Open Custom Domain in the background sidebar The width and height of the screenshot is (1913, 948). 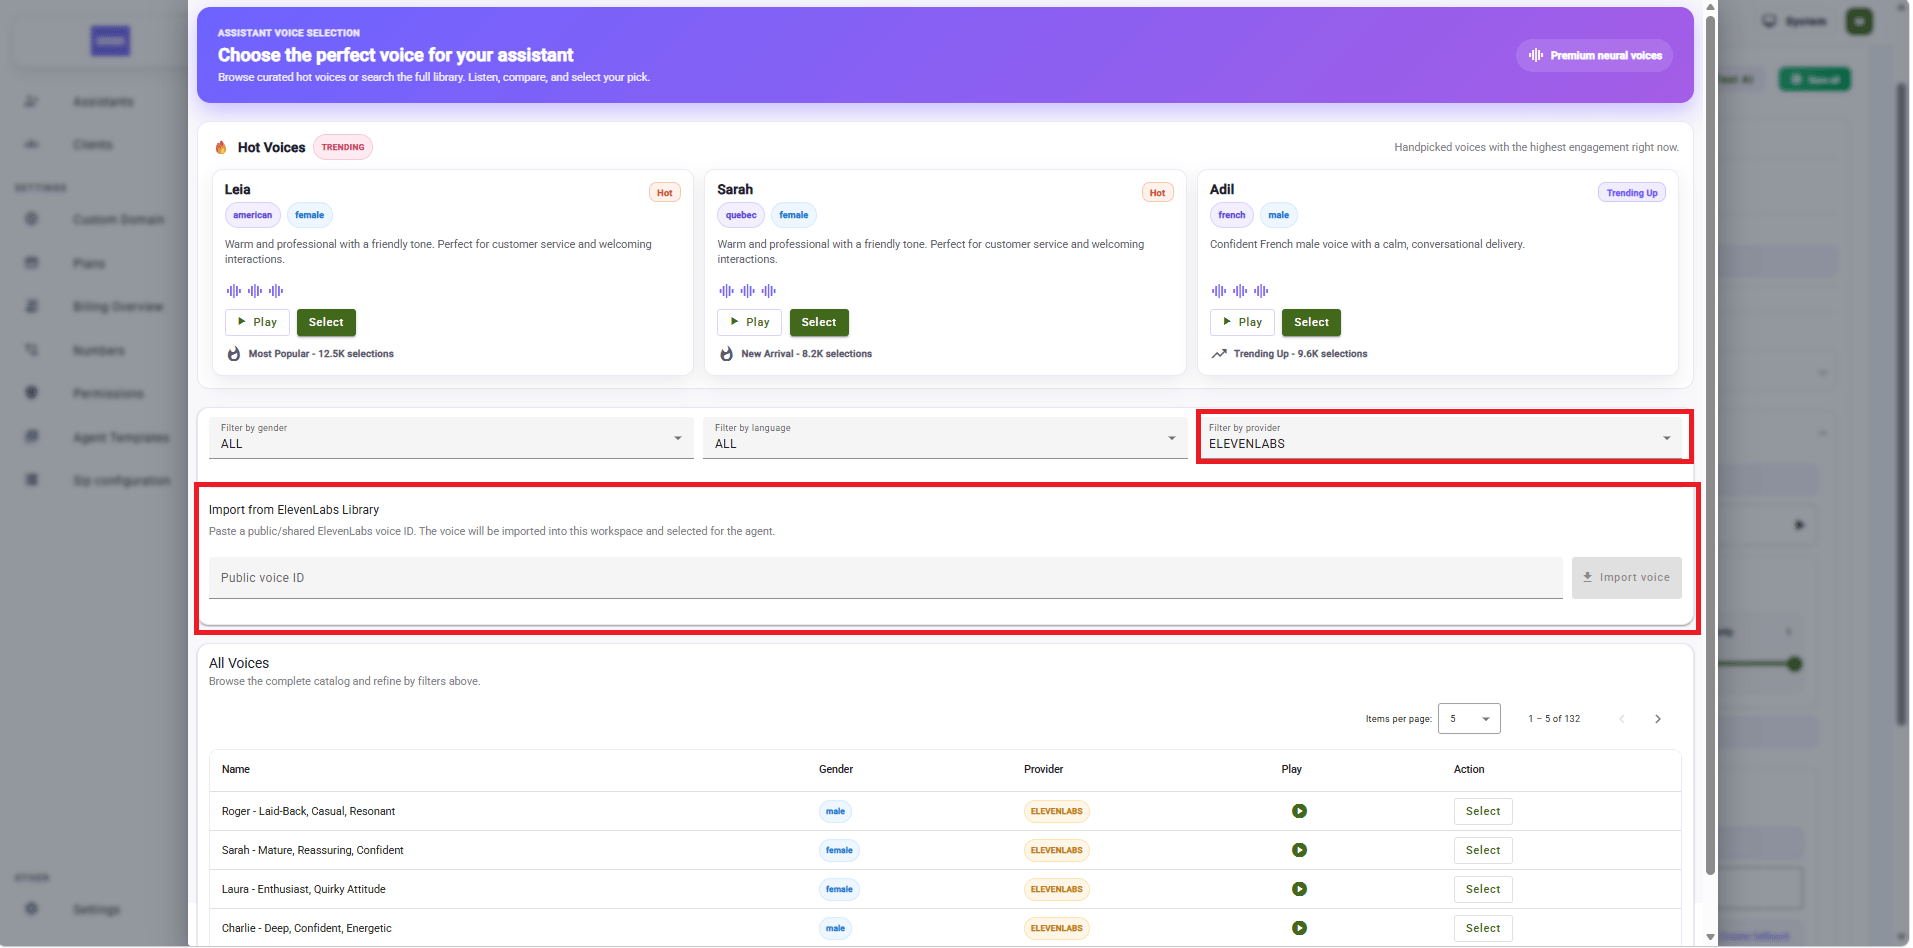[x=119, y=219]
